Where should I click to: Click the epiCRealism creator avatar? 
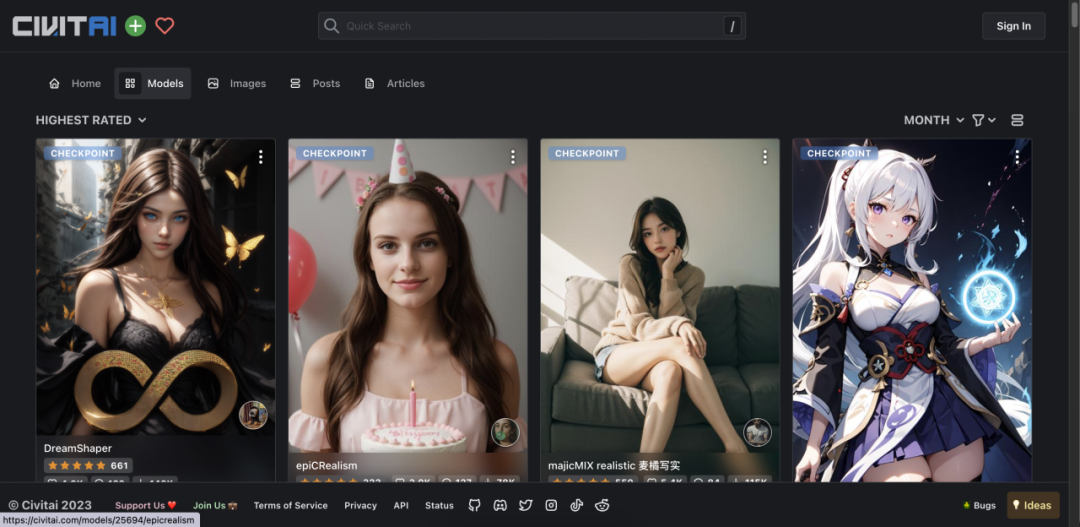click(x=505, y=432)
